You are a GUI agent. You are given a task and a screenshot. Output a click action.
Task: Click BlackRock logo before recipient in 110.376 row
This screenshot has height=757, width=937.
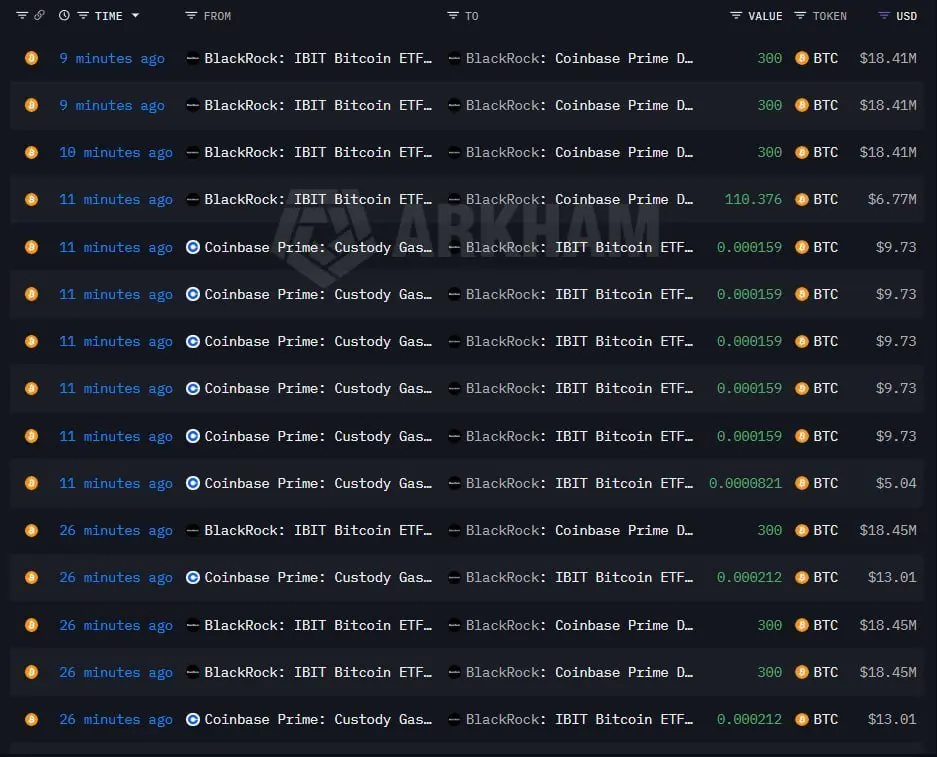pyautogui.click(x=454, y=200)
